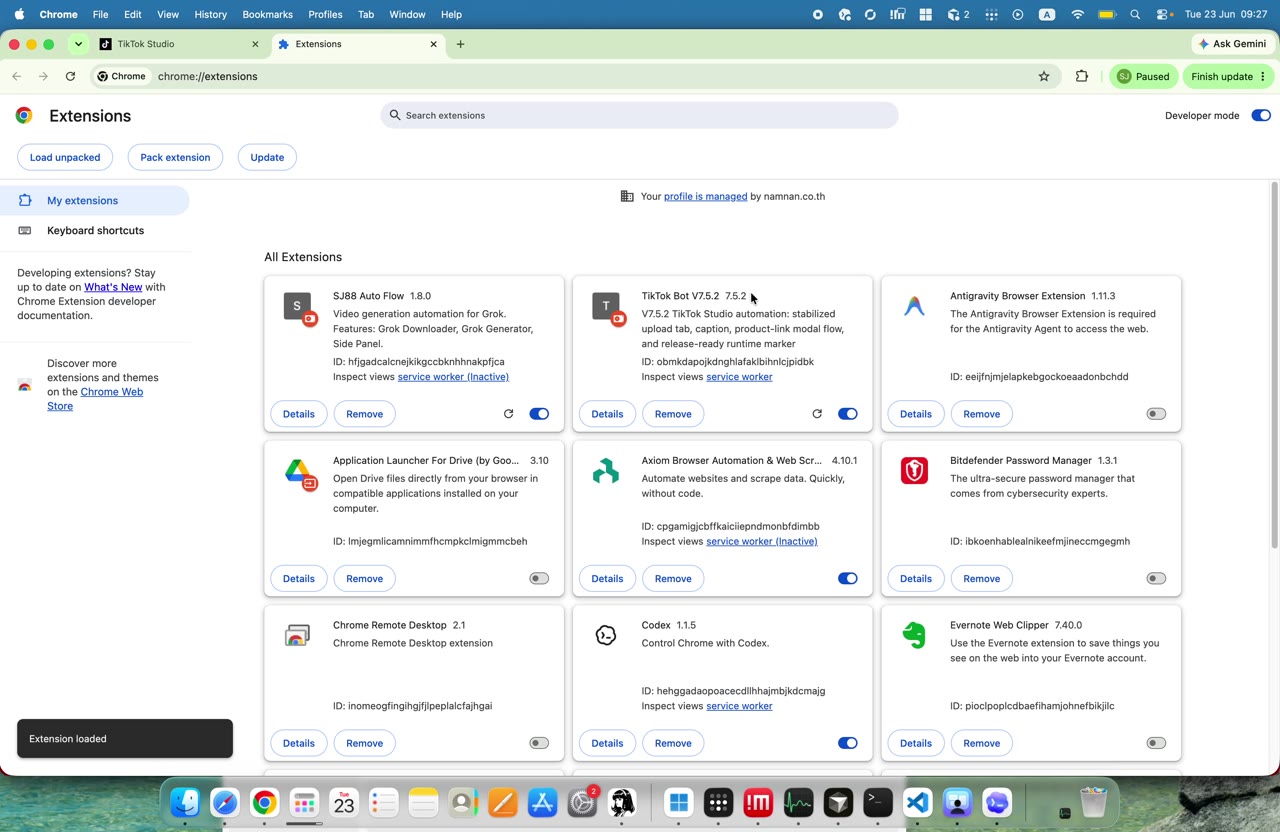Toggle Developer mode off
The image size is (1280, 832).
click(x=1261, y=116)
